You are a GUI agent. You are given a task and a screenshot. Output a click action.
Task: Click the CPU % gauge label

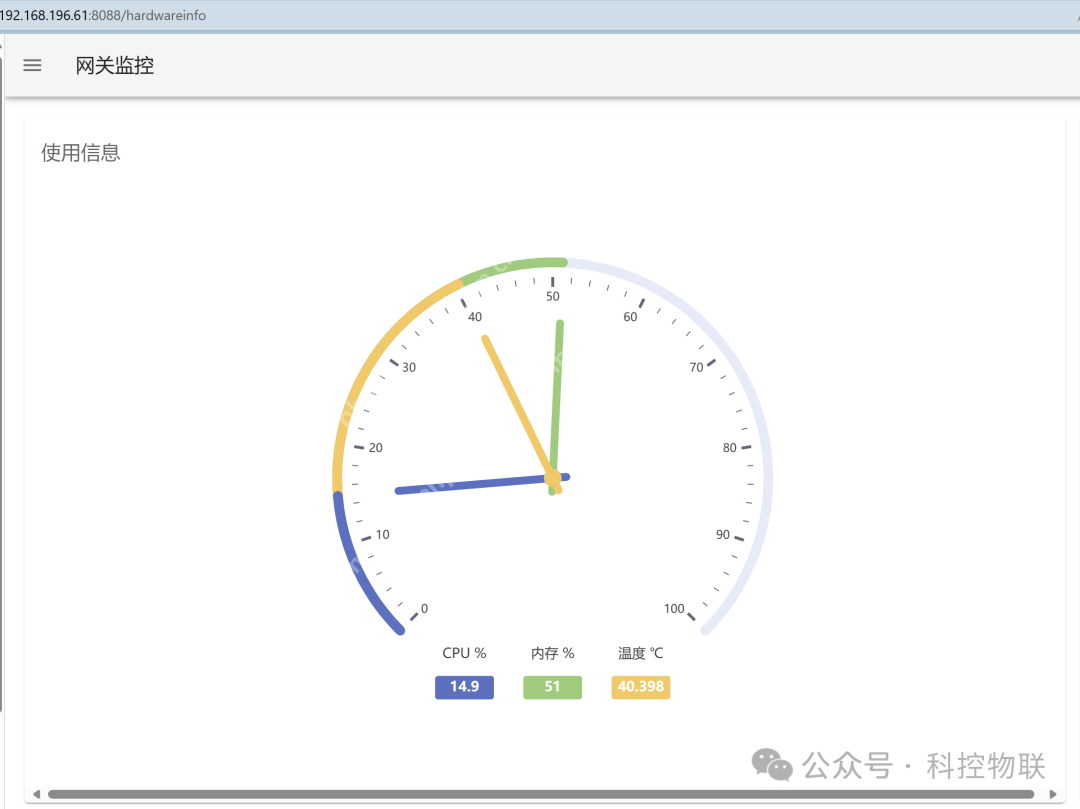tap(464, 653)
